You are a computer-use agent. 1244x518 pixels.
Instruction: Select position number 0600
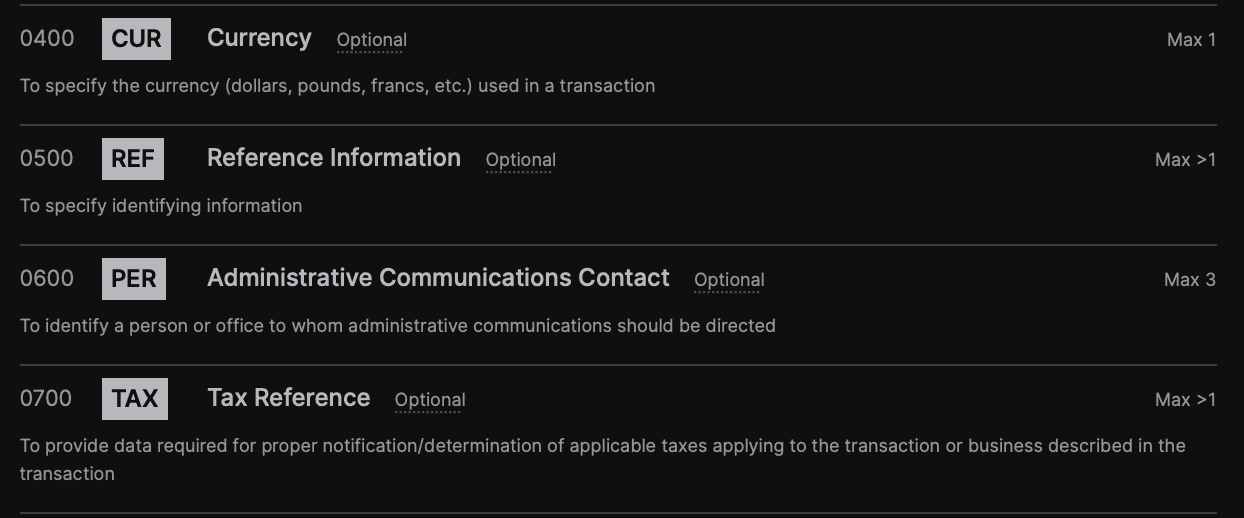[x=47, y=279]
